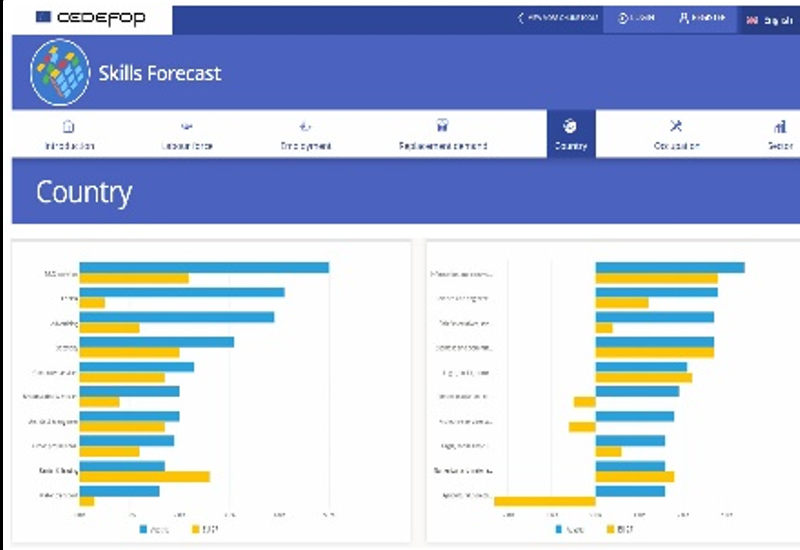Viewport: 800px width, 550px height.
Task: Click the Login icon in top bar
Action: point(622,18)
